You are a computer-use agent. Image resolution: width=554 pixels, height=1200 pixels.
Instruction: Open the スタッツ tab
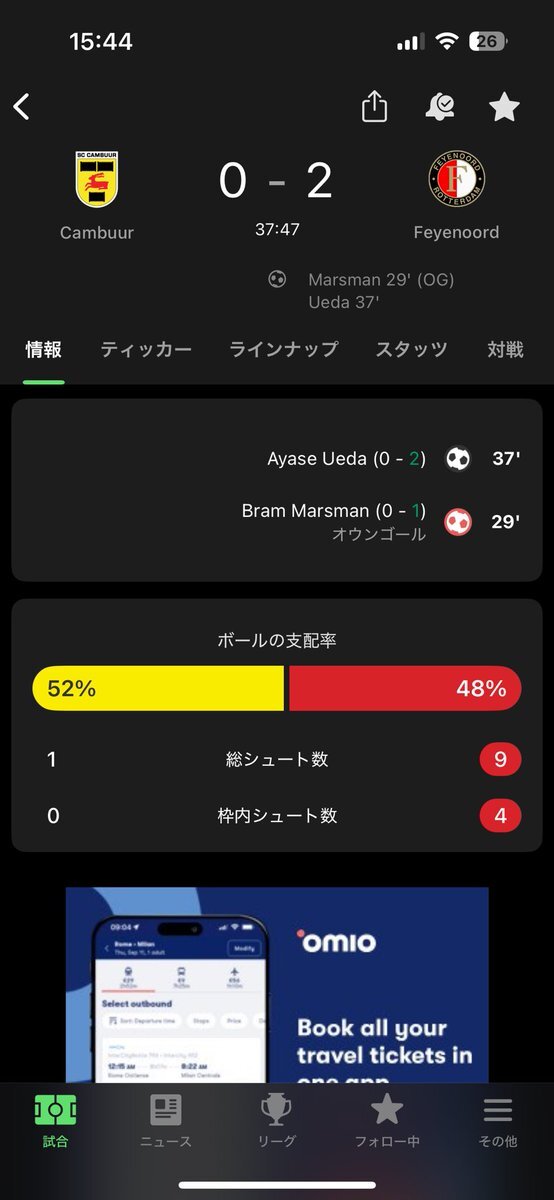[x=412, y=349]
